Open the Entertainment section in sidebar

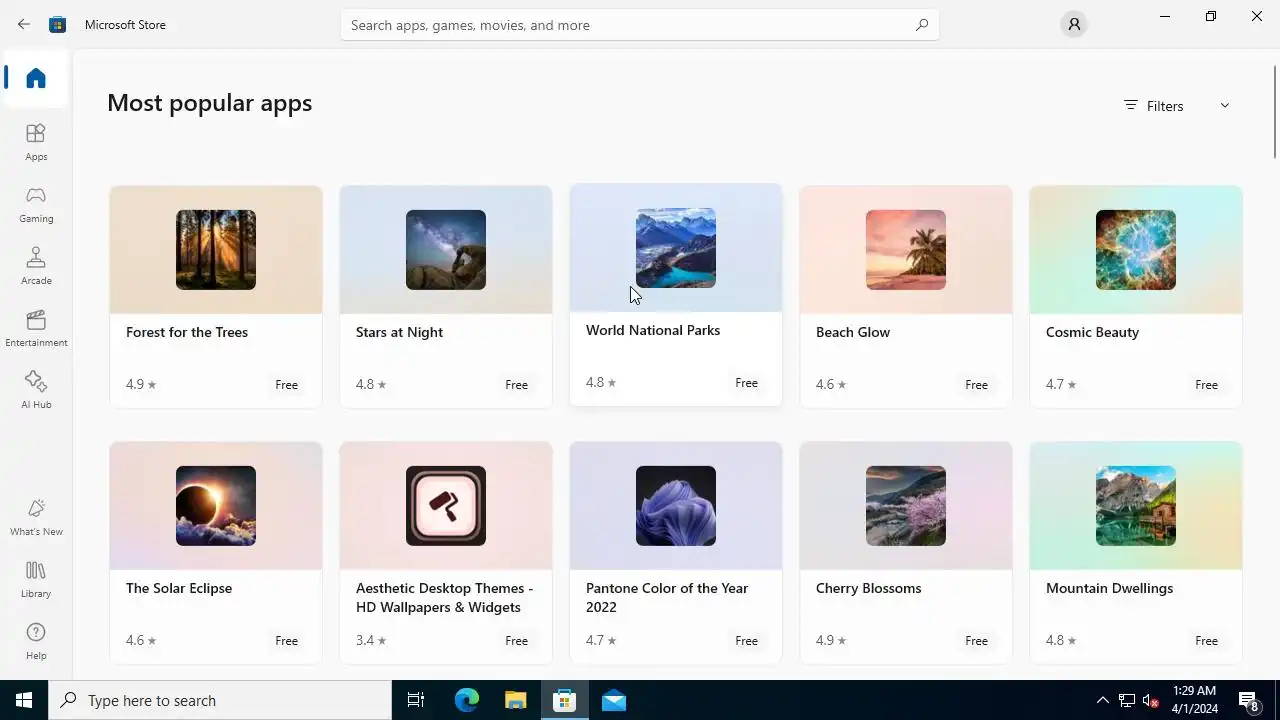36,328
